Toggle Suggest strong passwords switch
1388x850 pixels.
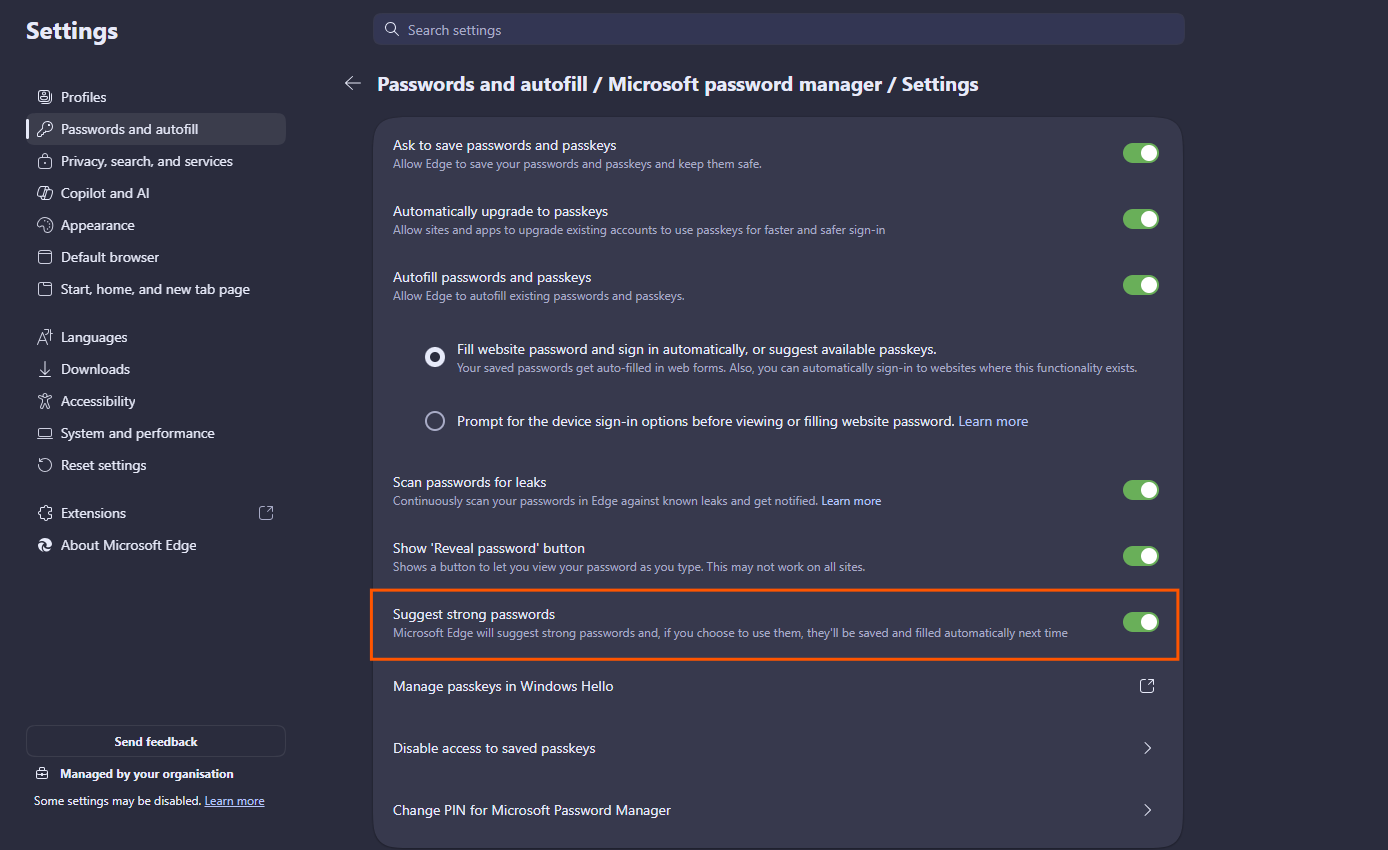coord(1140,622)
